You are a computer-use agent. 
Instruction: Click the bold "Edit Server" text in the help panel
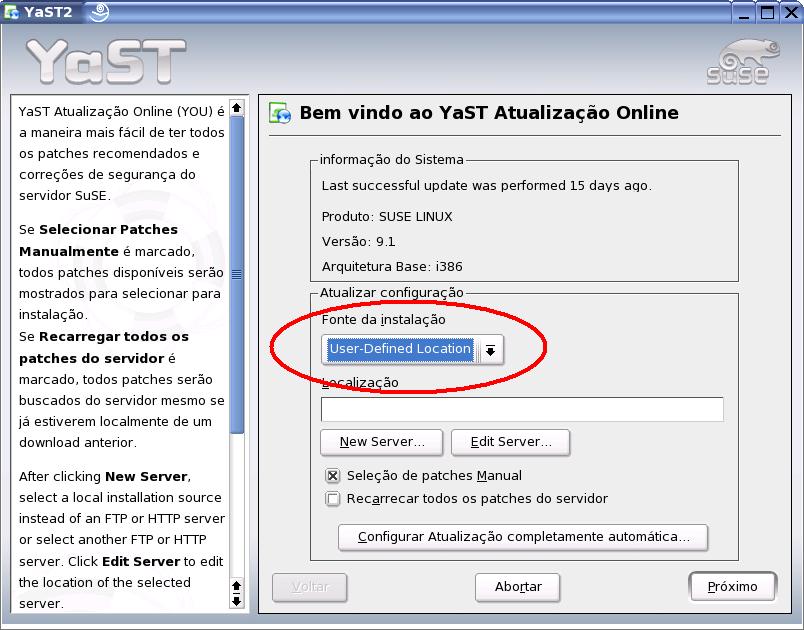141,562
